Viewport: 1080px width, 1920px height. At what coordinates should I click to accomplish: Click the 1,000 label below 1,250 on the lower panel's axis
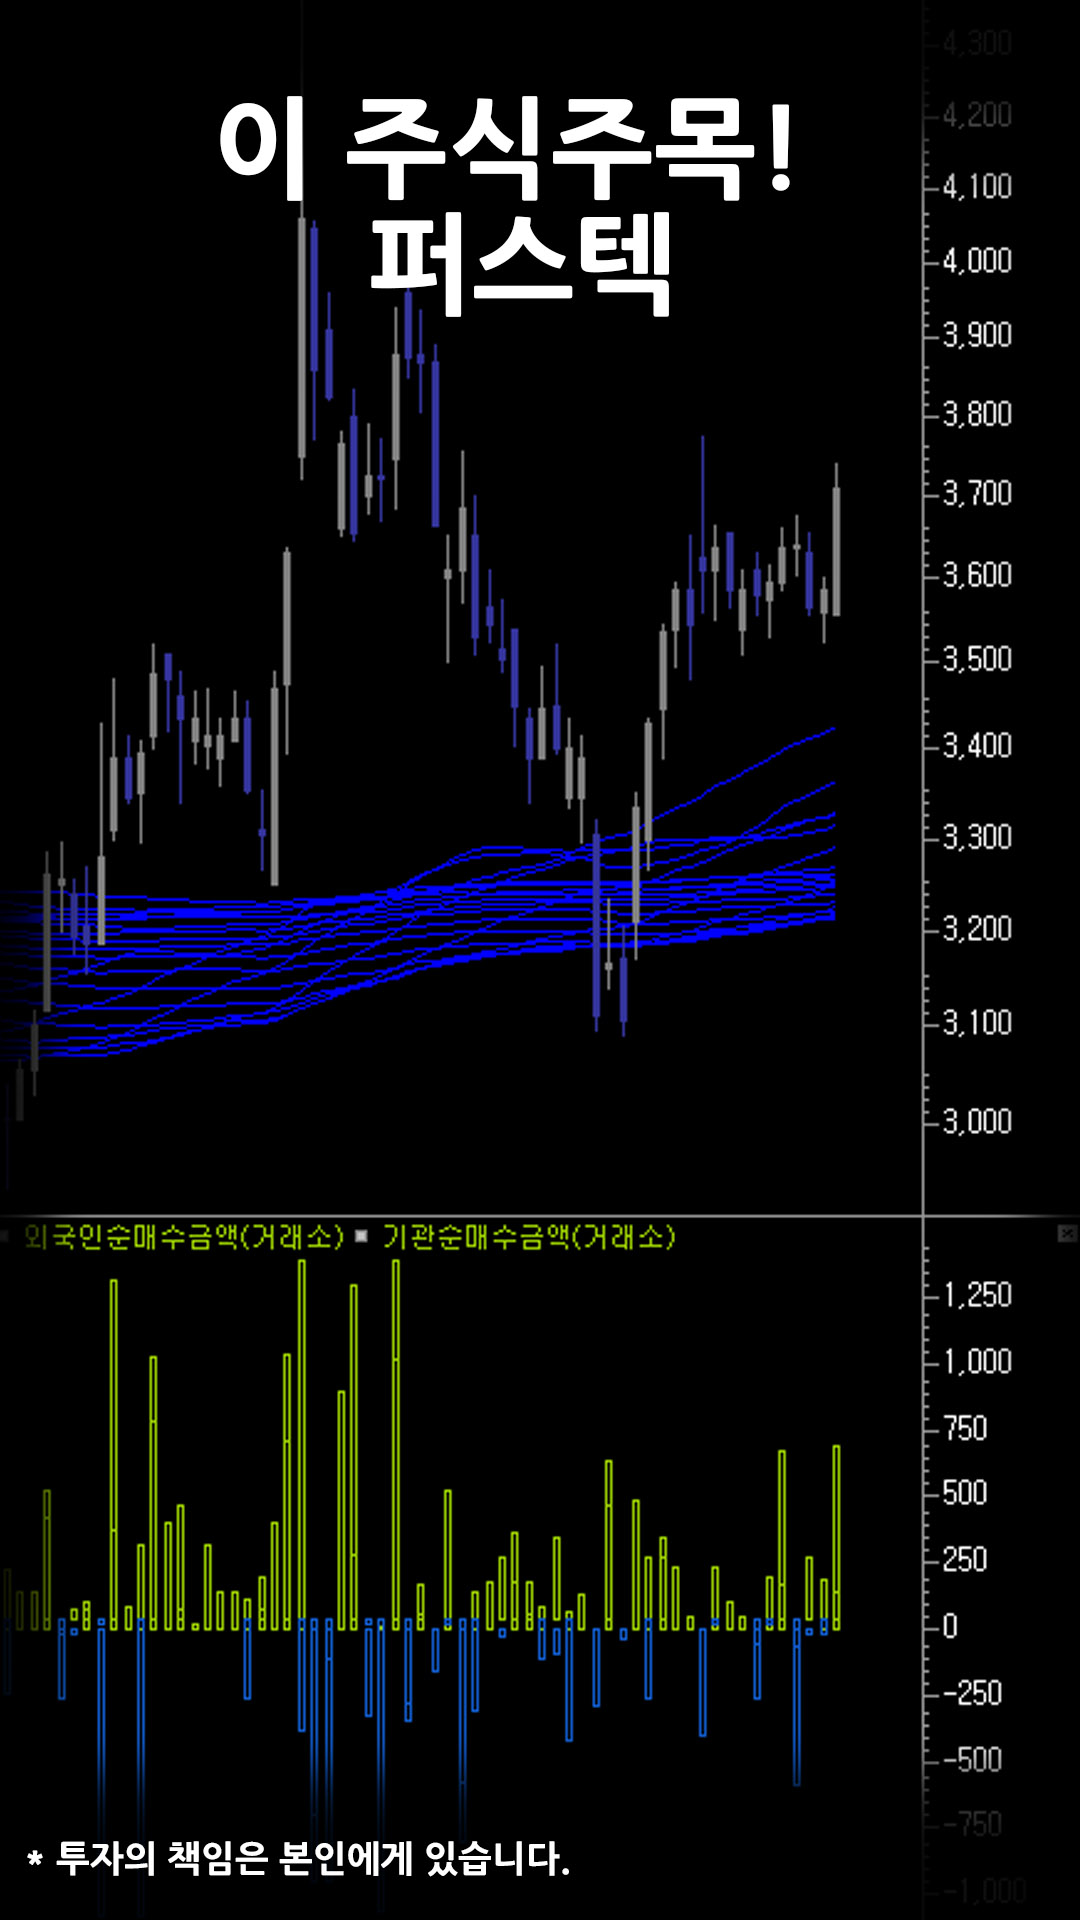[x=977, y=1361]
